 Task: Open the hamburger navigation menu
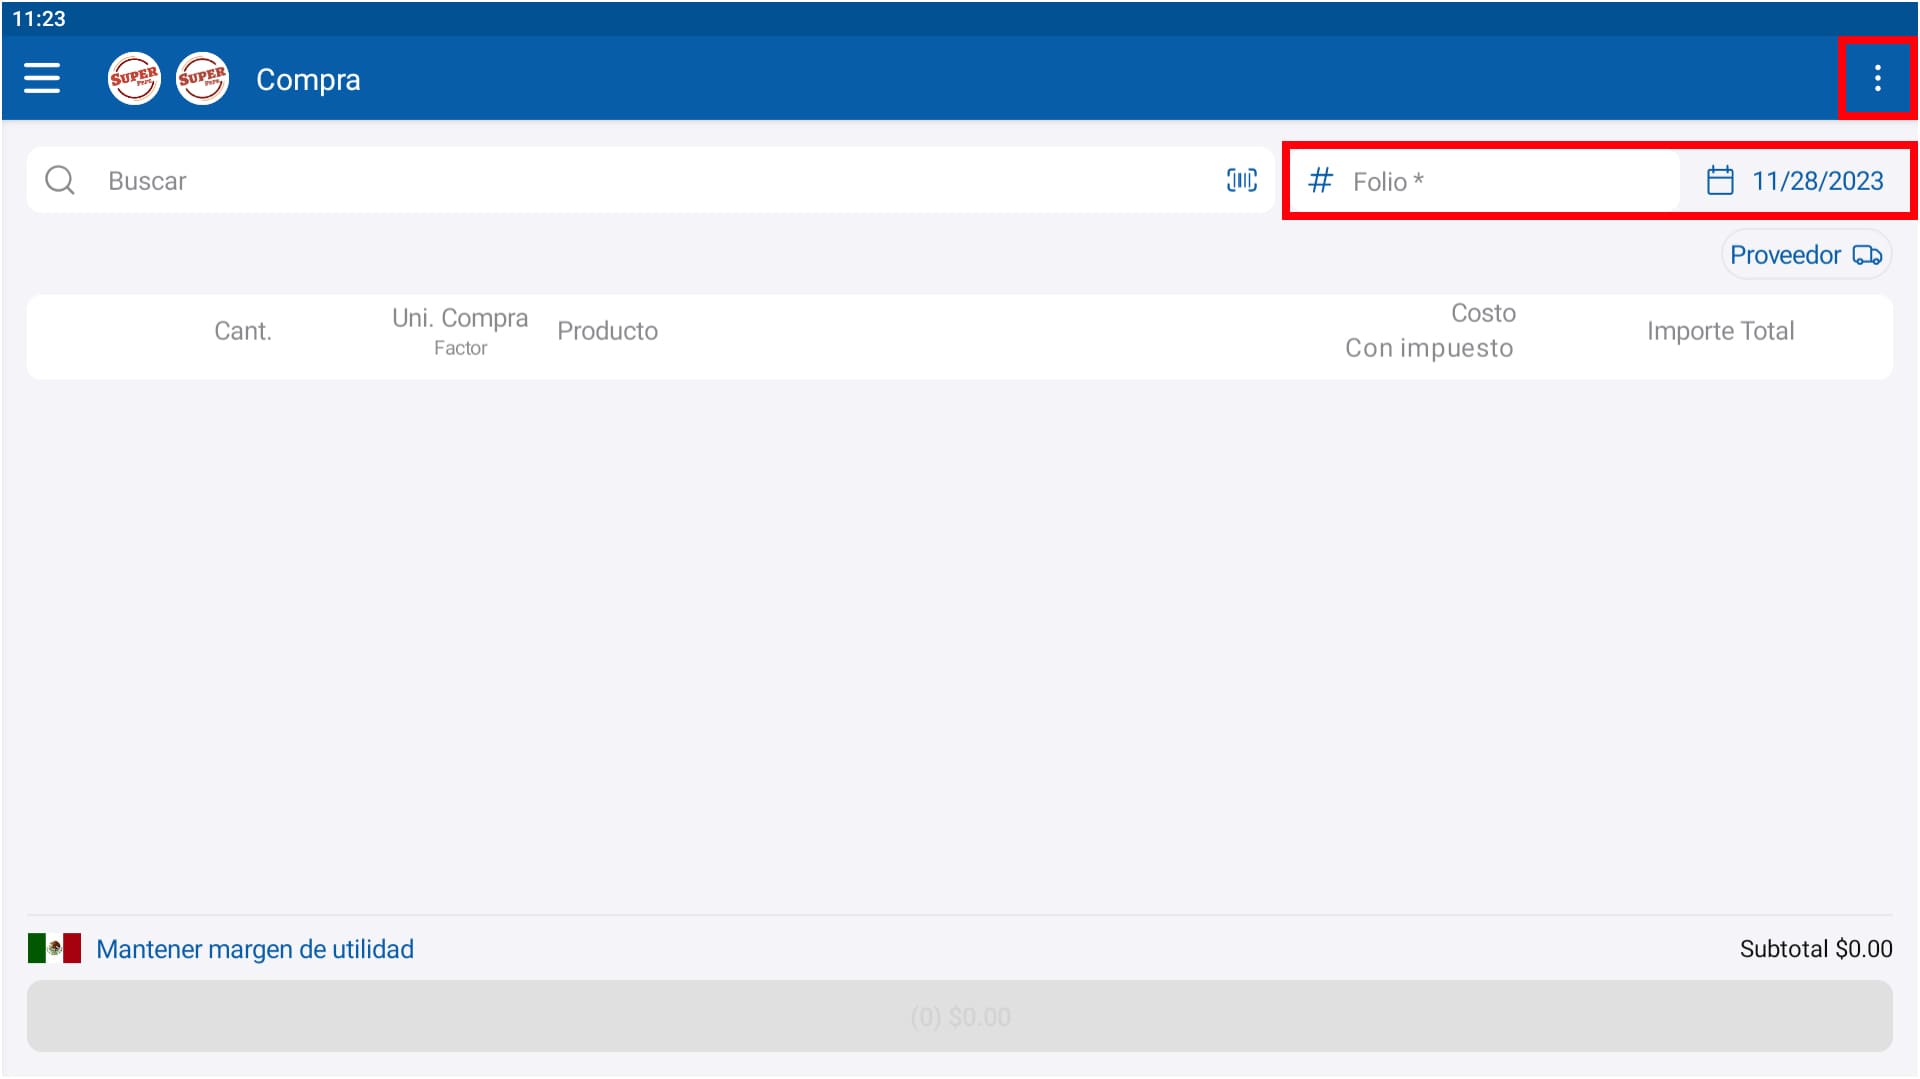42,78
